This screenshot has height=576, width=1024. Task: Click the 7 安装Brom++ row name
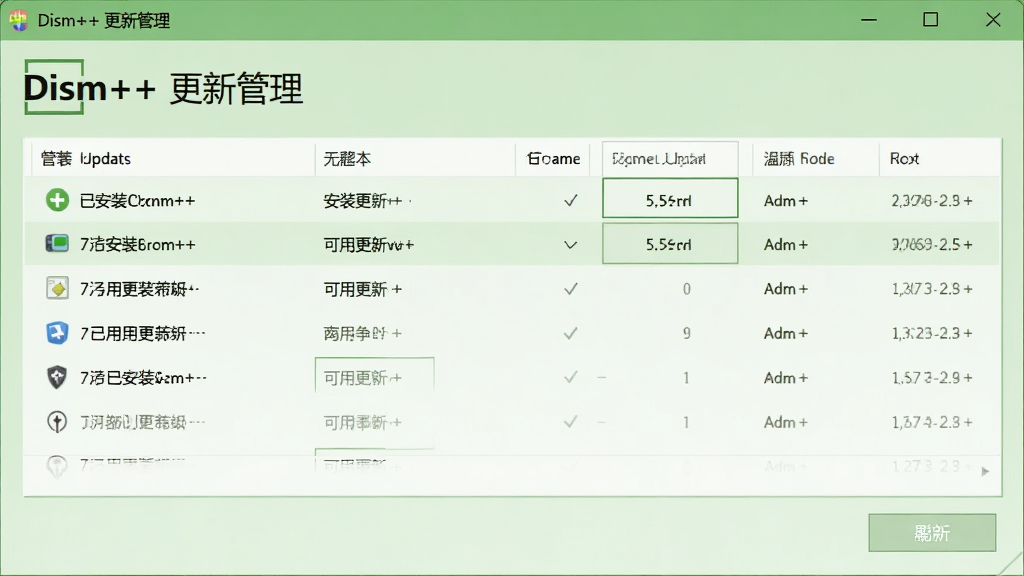tap(137, 244)
